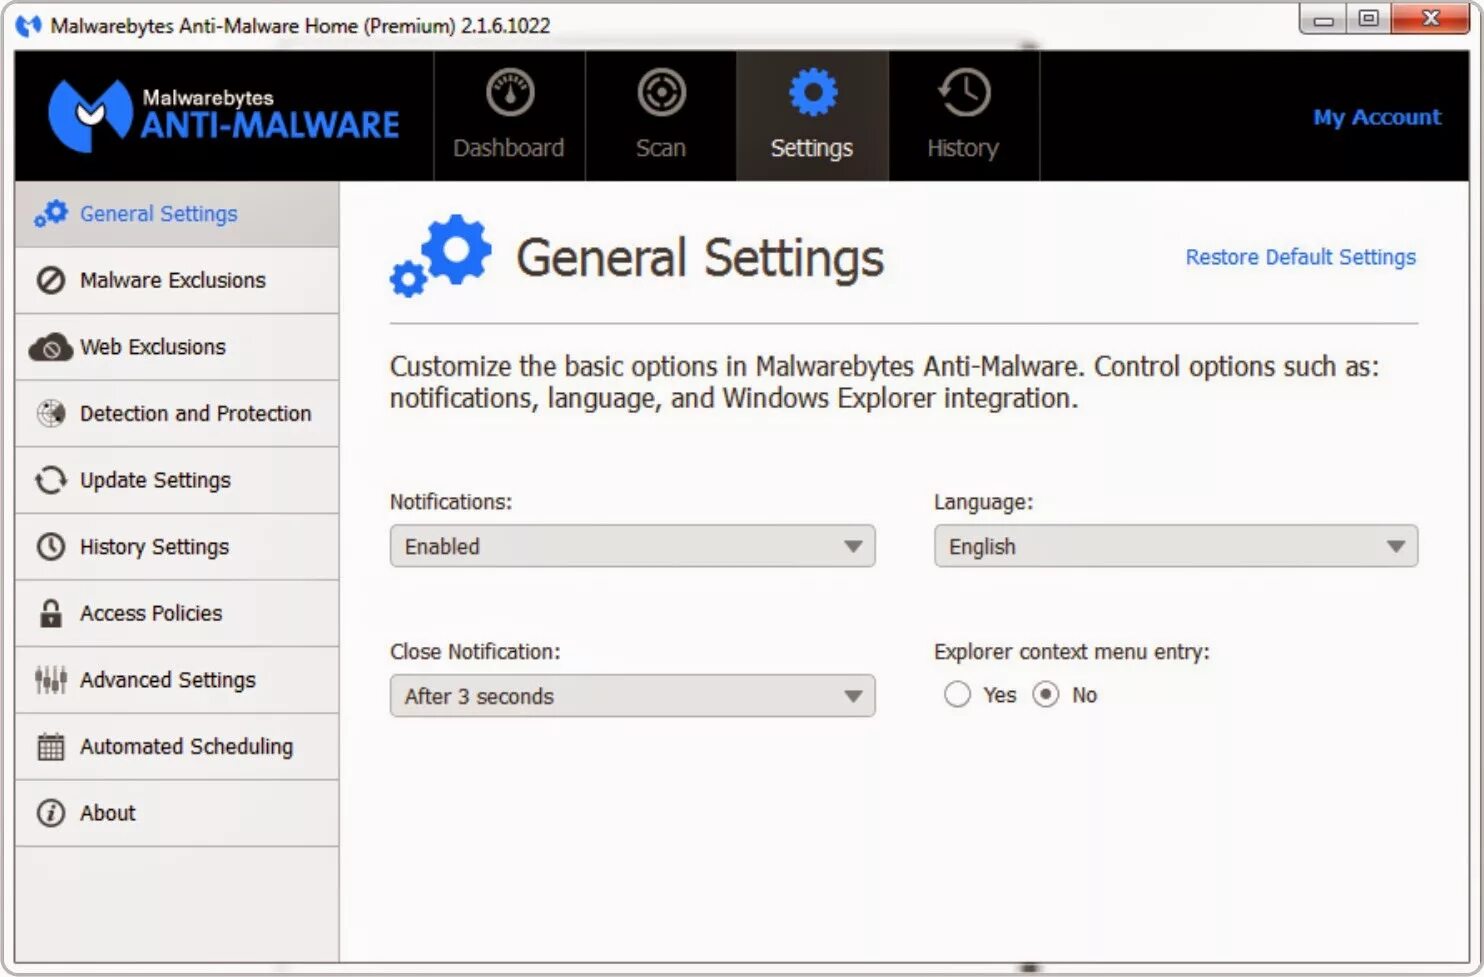Switch to the Scan tab
Screen dimensions: 1484x977
[x=661, y=116]
